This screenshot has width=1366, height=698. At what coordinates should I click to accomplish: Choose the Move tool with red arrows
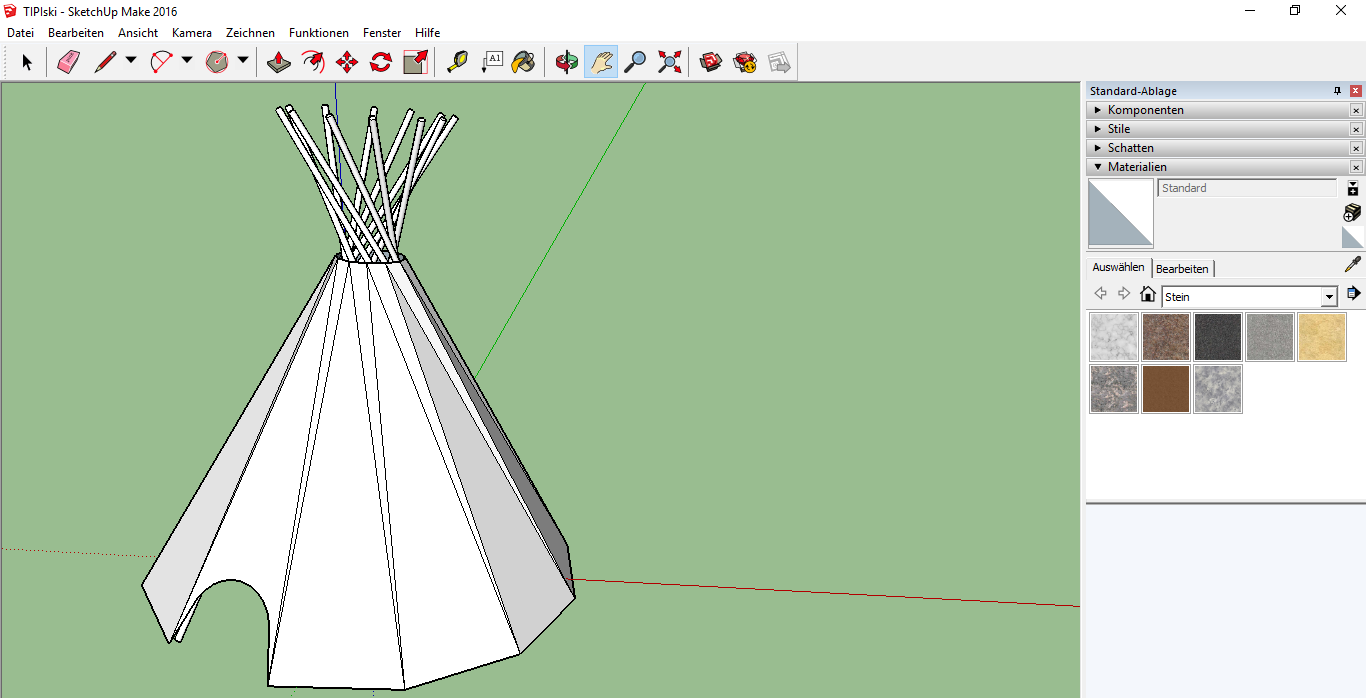[347, 63]
